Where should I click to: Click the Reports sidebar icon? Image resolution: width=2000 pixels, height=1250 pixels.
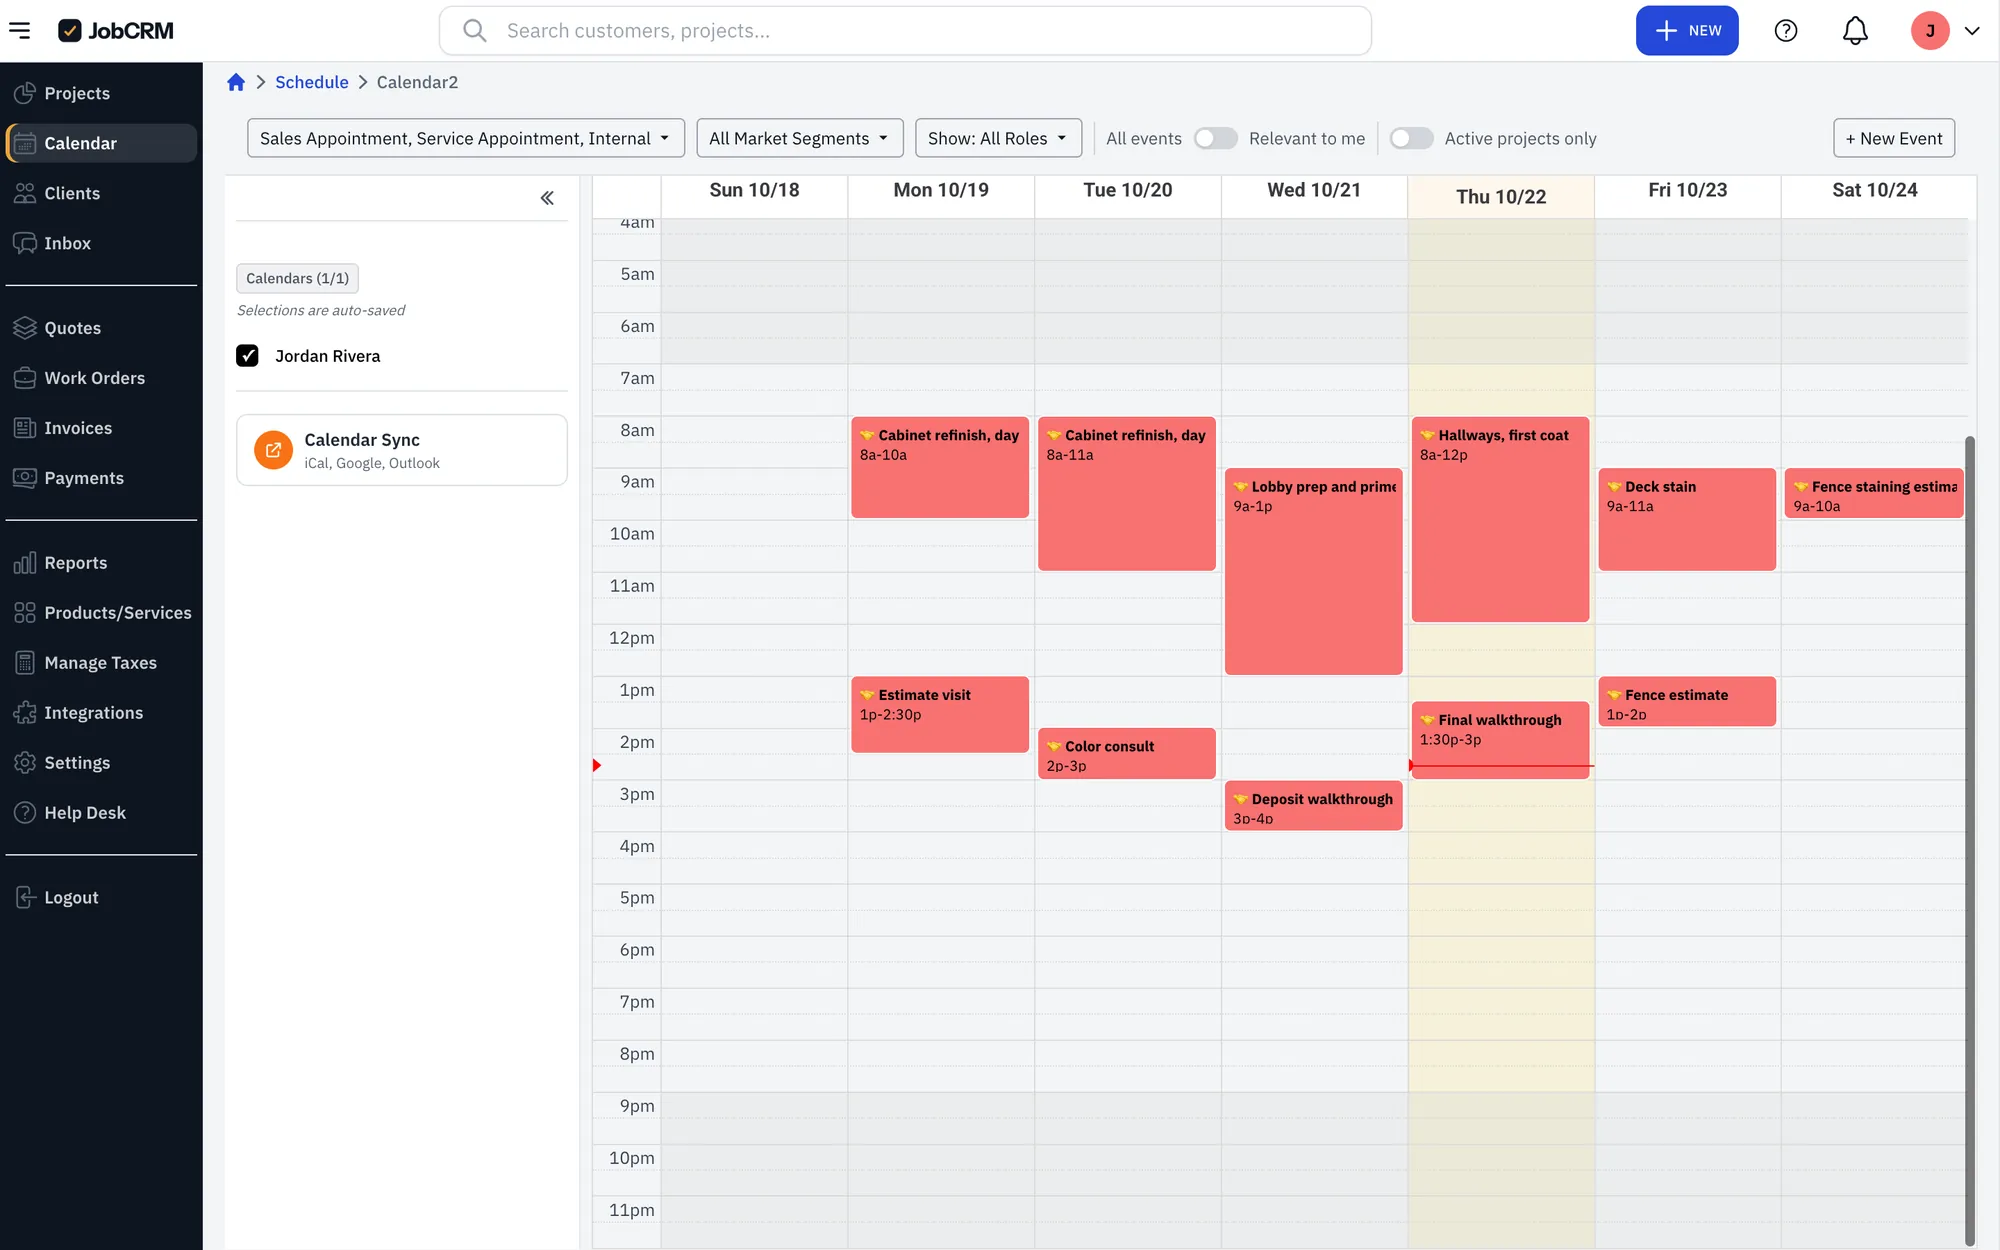tap(25, 563)
